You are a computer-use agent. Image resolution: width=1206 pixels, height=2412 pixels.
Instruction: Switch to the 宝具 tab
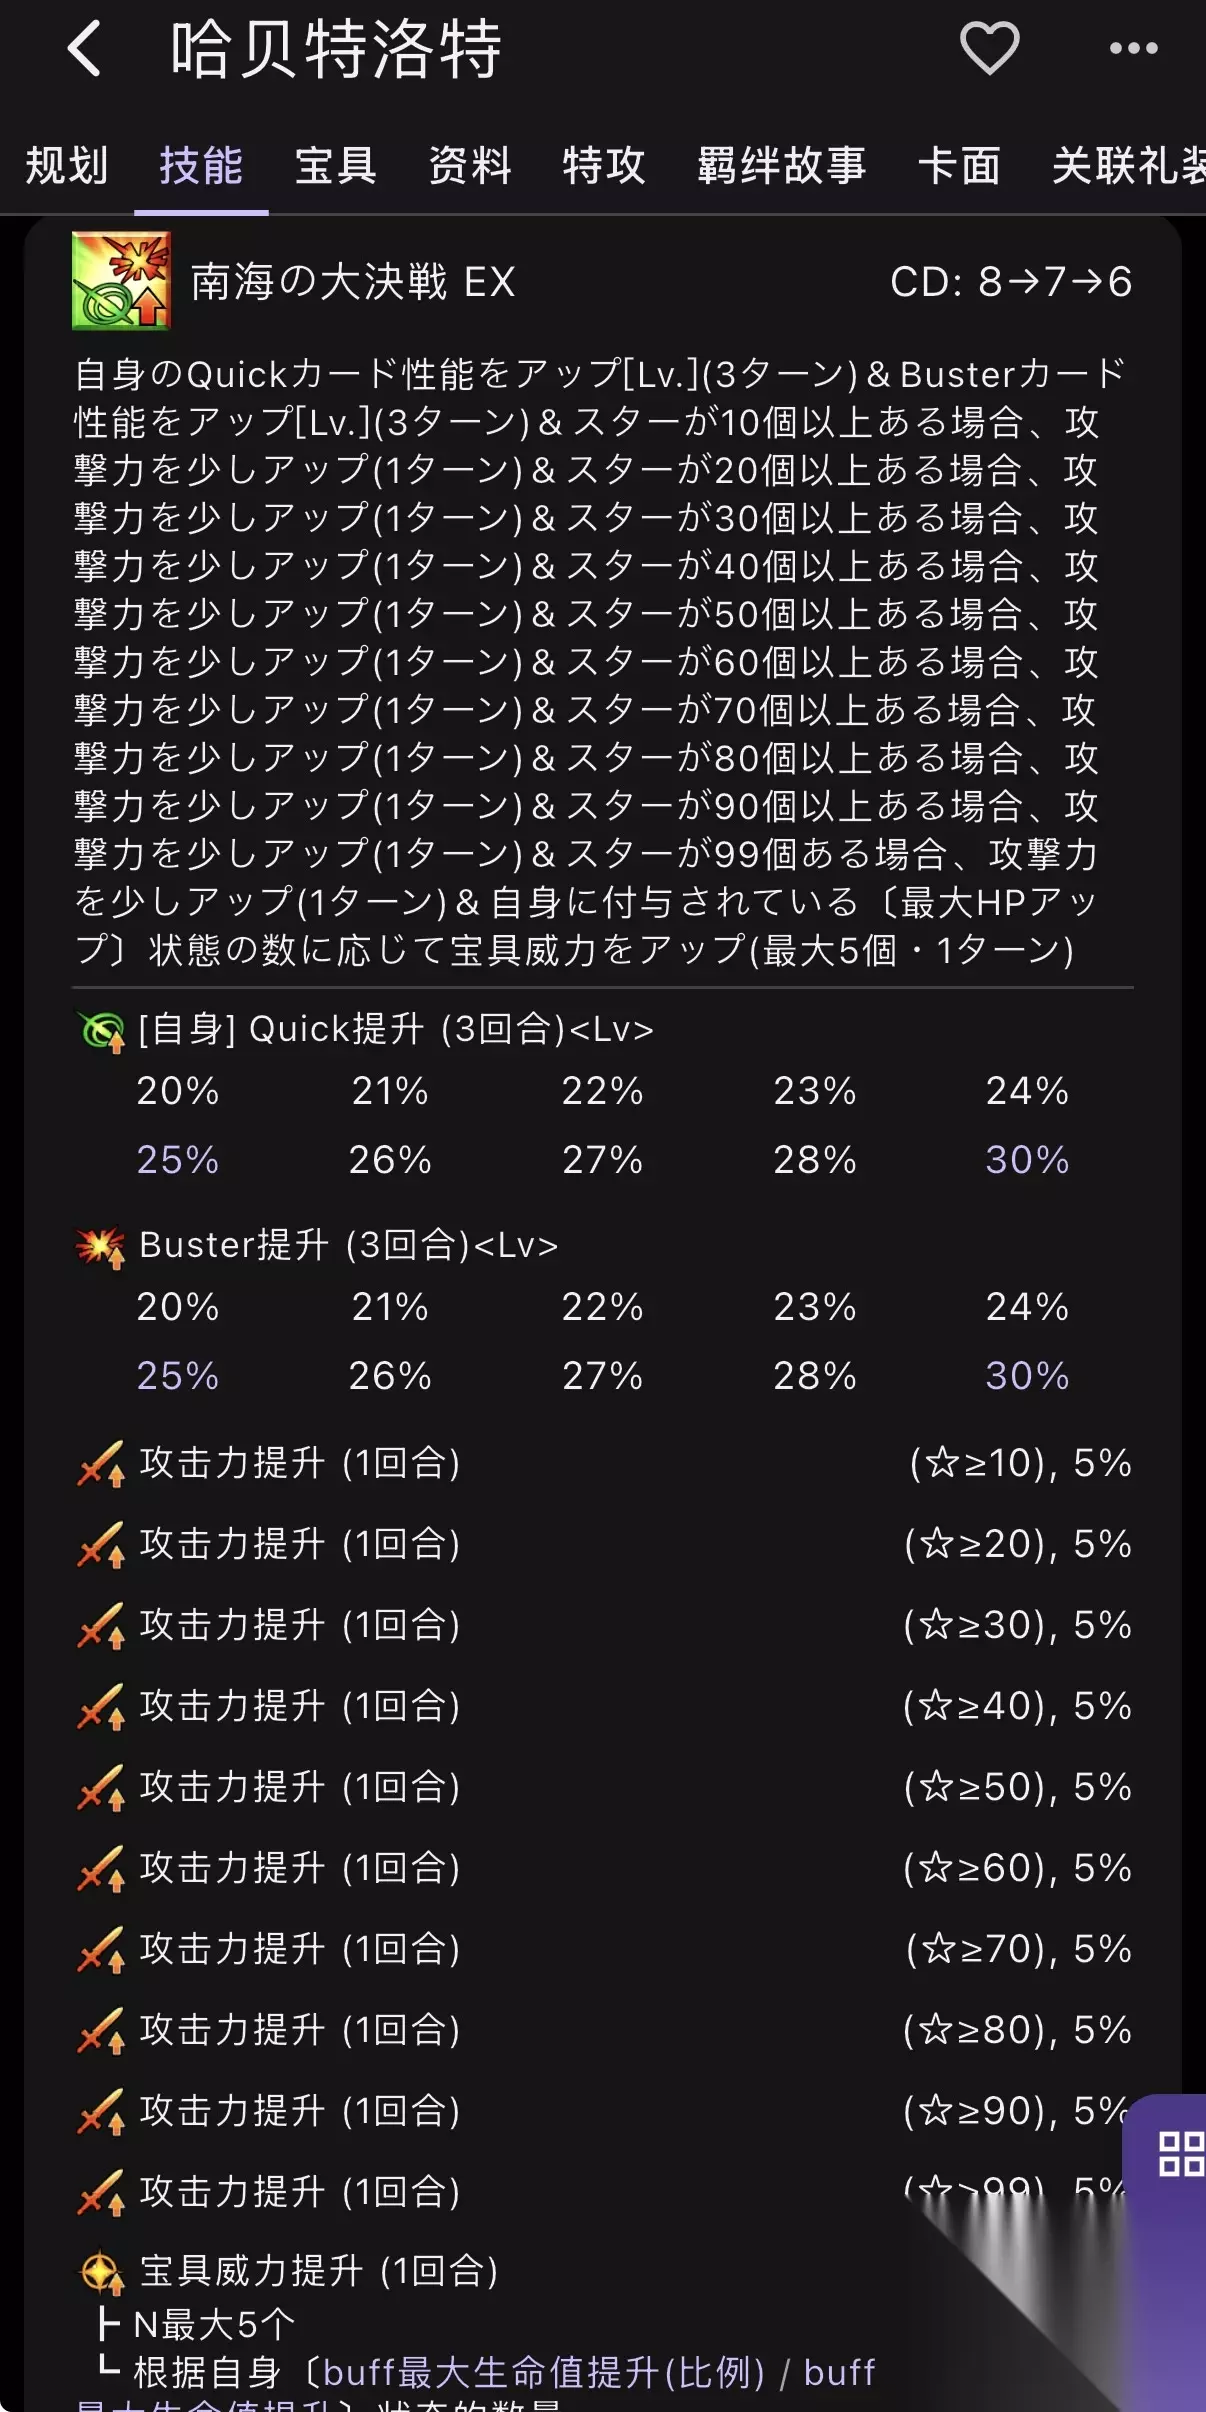point(335,165)
